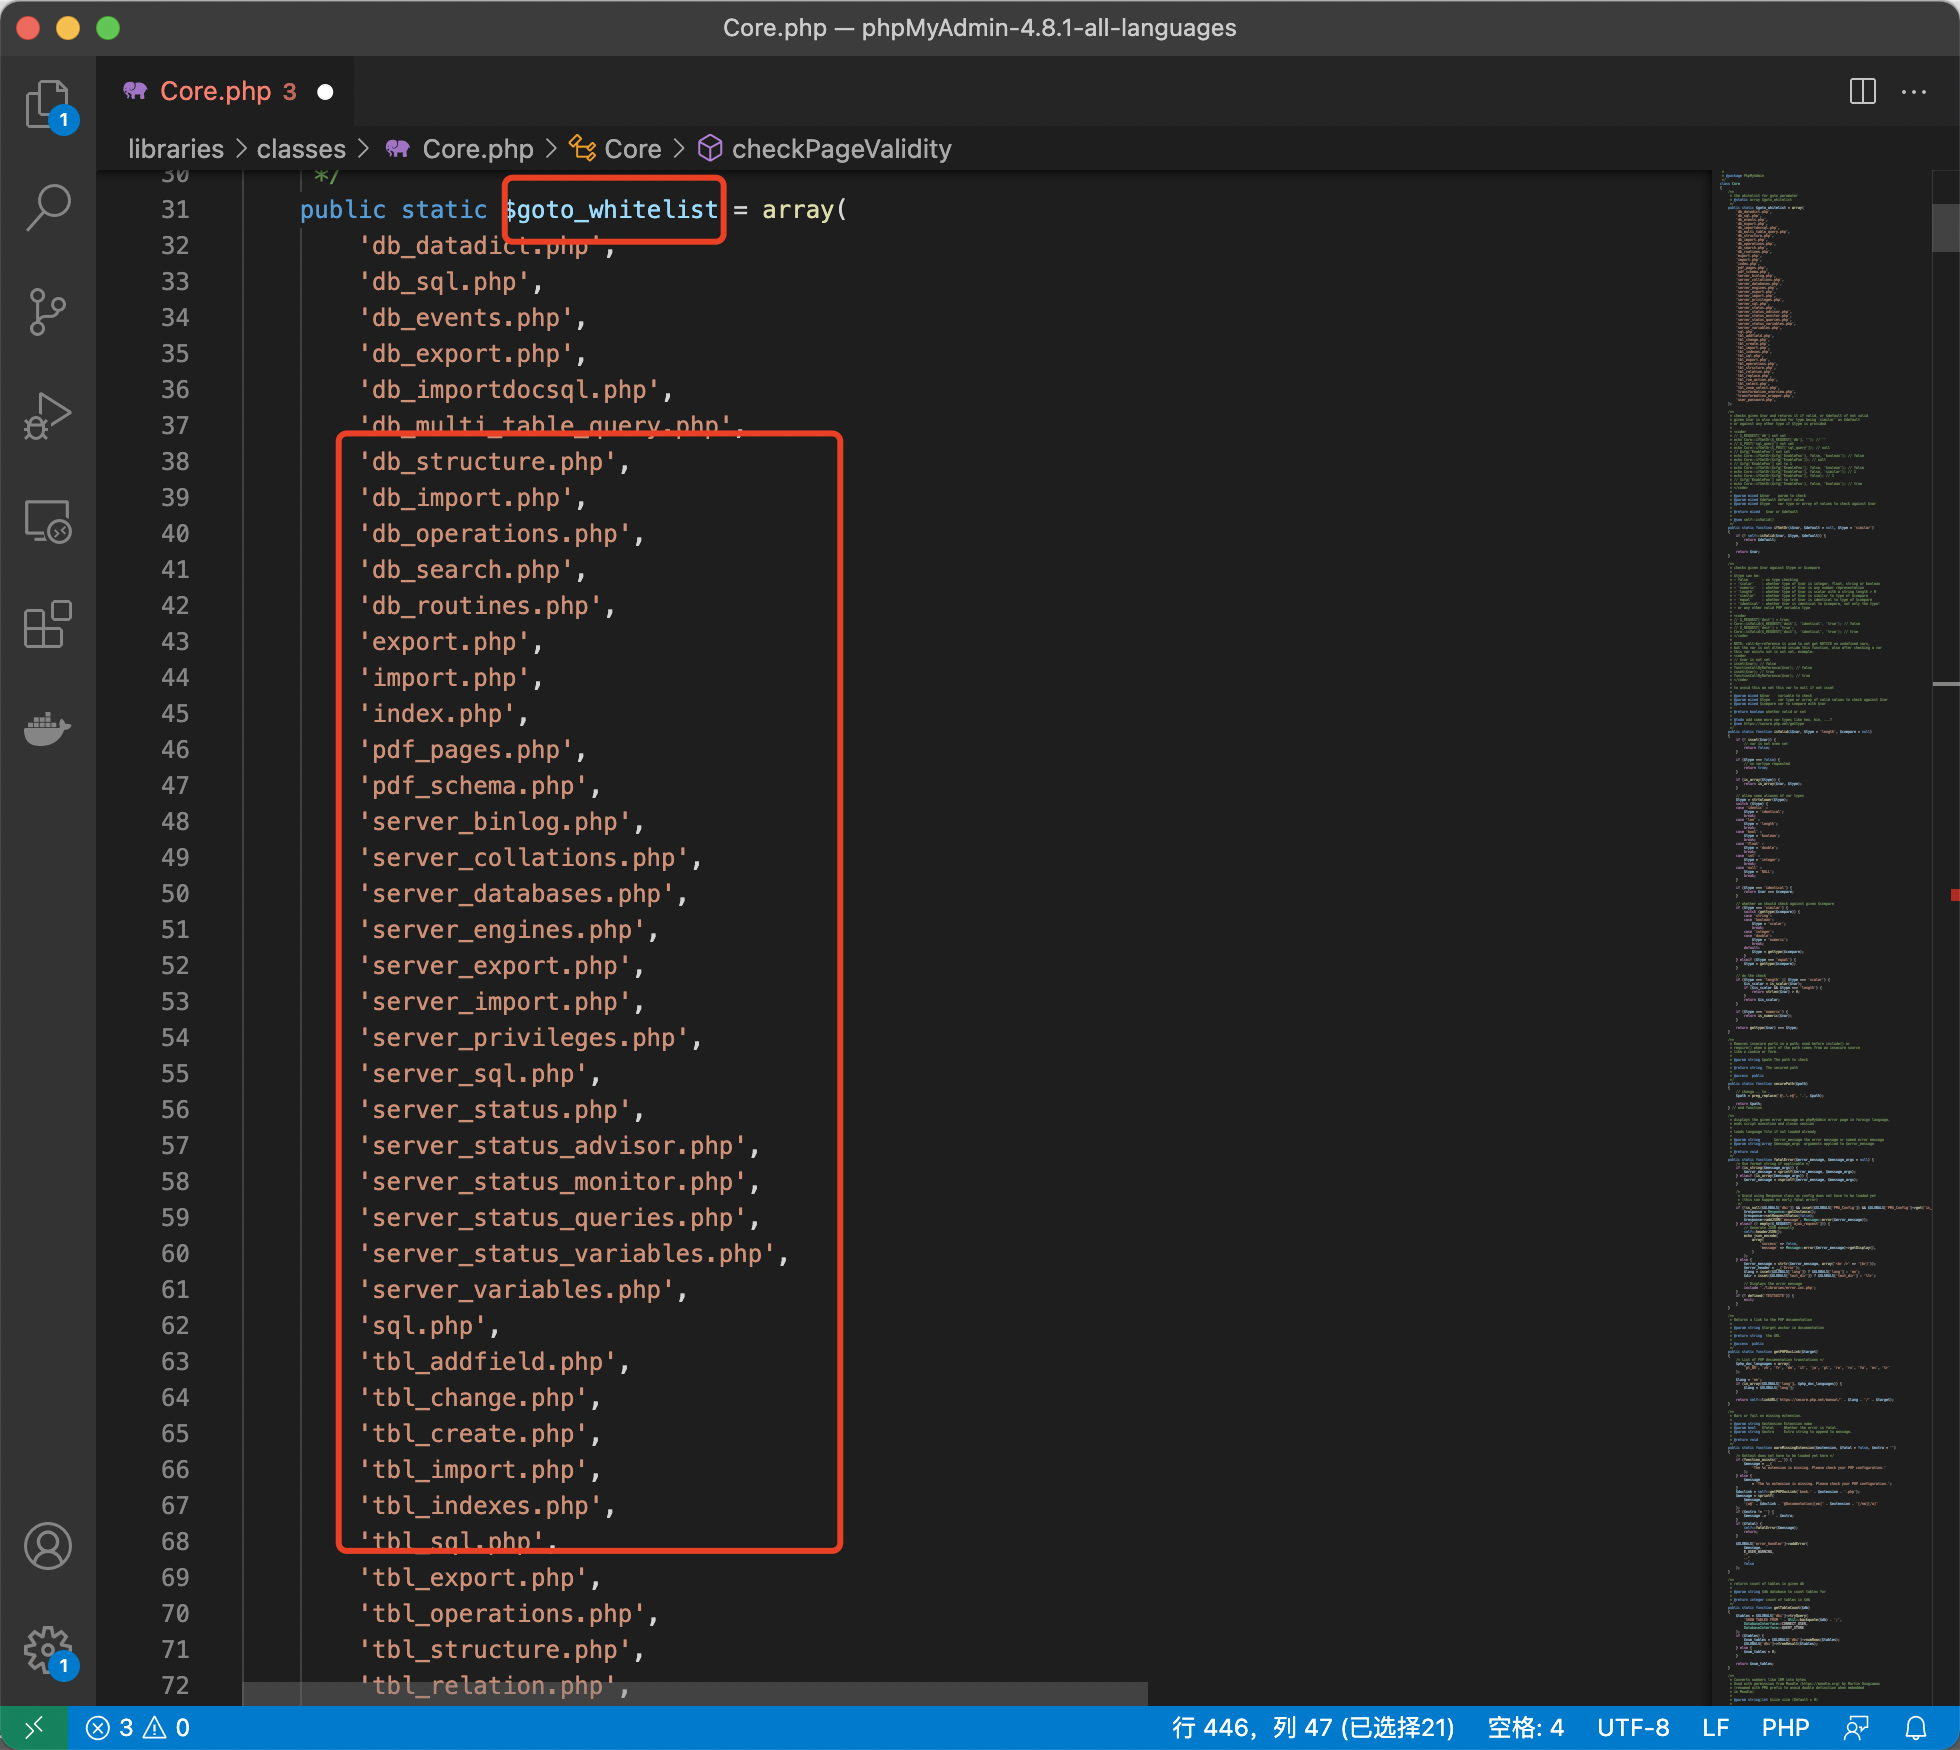Open the Manage gear menu
This screenshot has width=1960, height=1750.
(47, 1650)
